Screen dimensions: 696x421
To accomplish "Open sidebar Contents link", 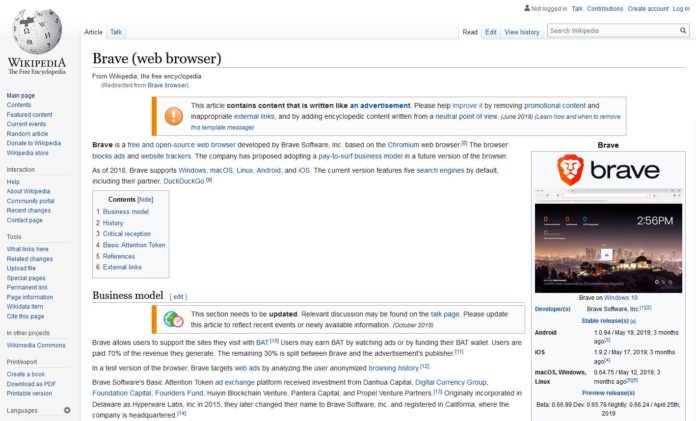I will pyautogui.click(x=19, y=105).
